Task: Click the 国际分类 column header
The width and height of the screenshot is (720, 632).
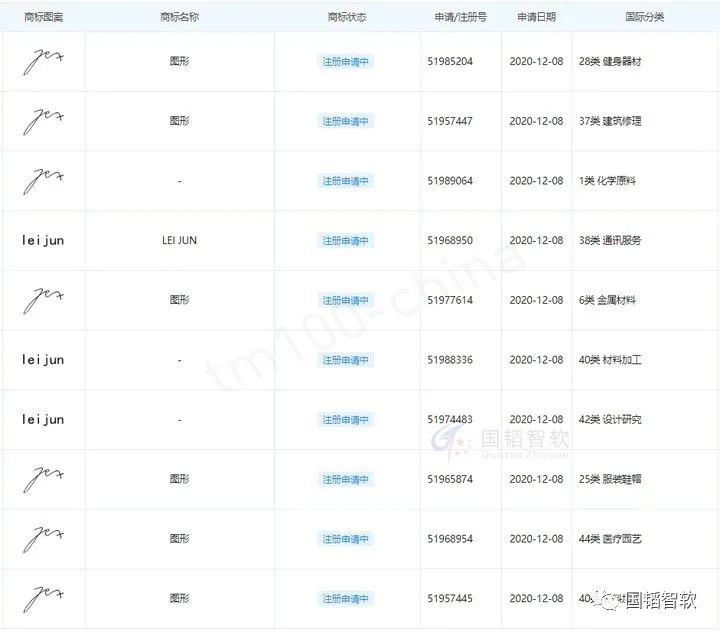Action: click(645, 17)
